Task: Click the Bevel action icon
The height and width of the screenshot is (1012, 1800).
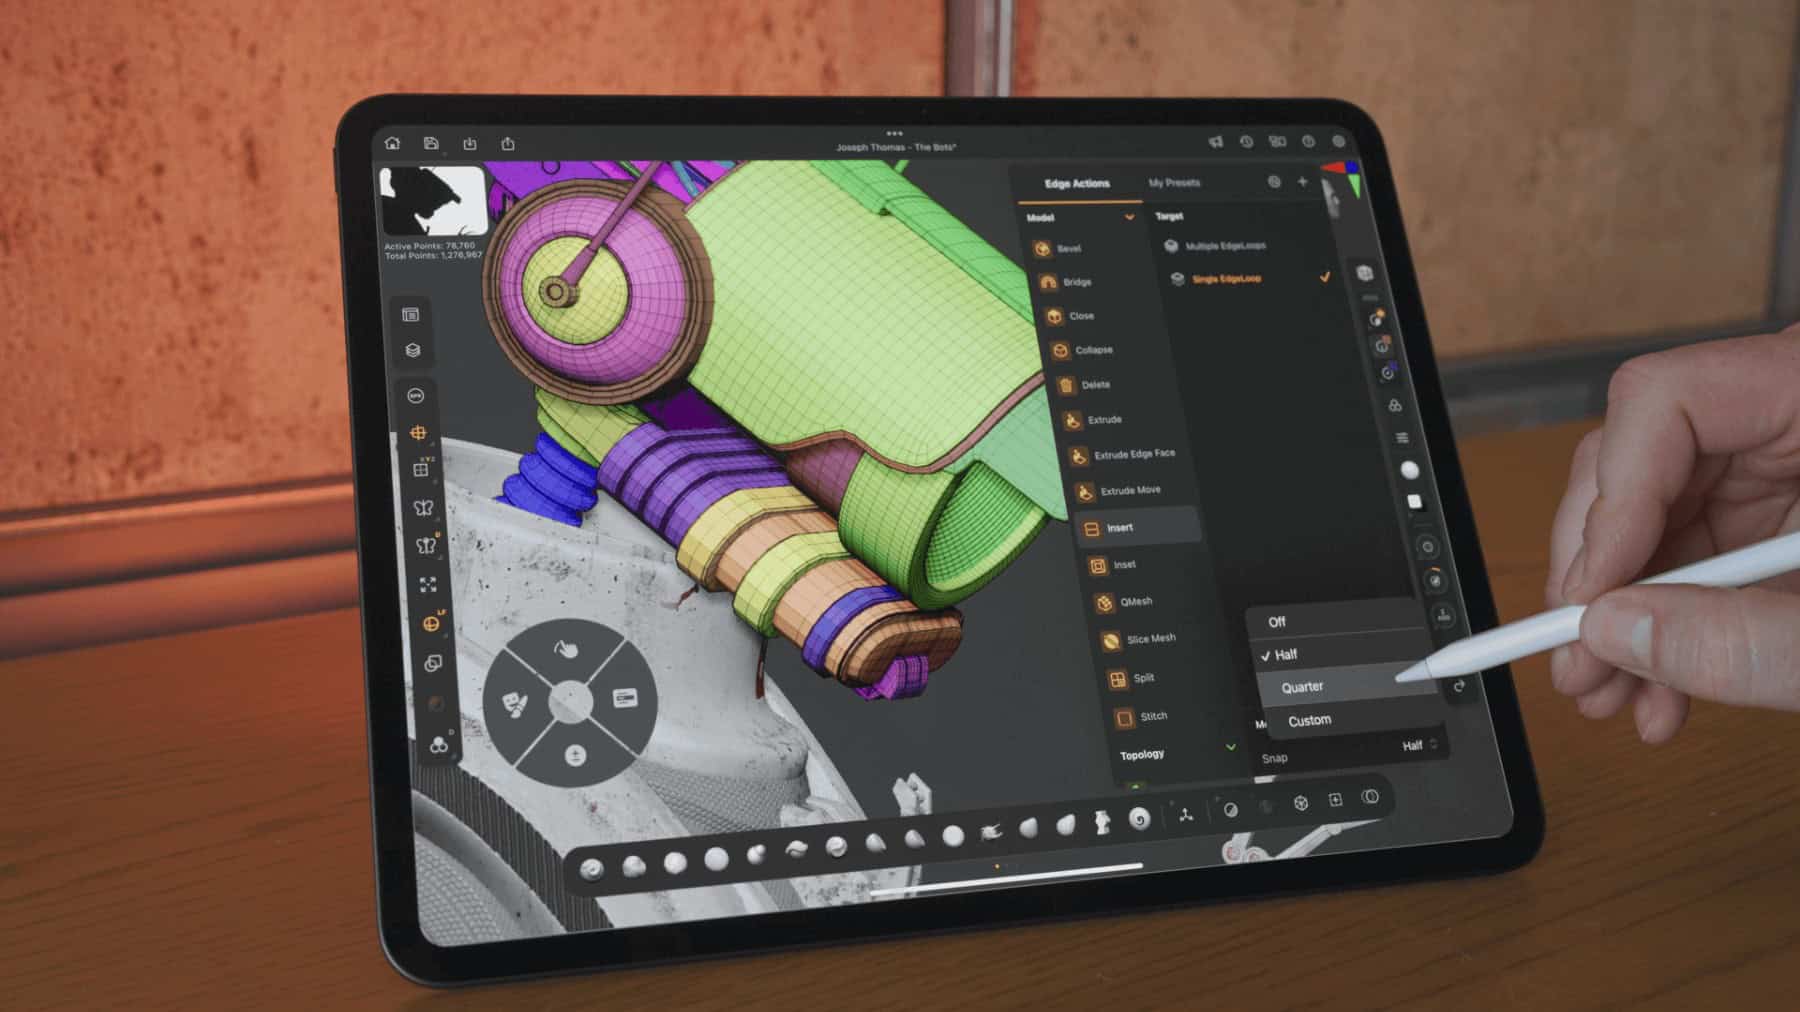Action: 1041,248
